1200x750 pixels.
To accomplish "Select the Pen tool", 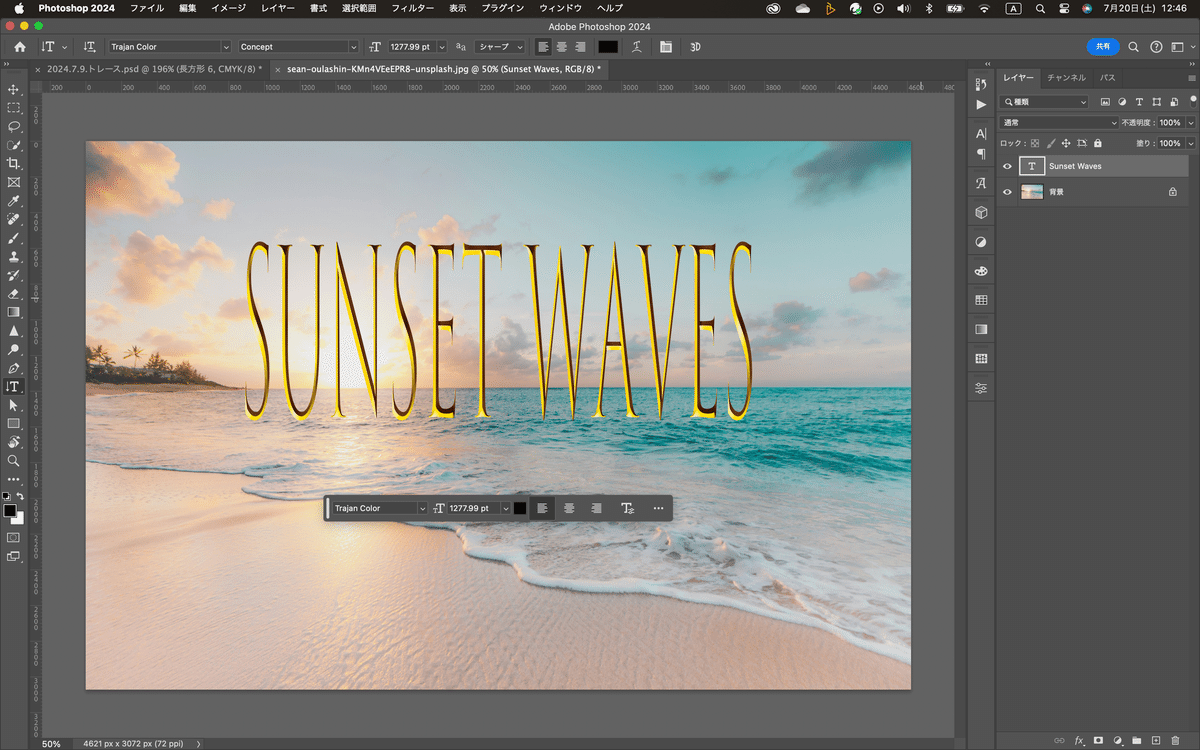I will click(13, 368).
